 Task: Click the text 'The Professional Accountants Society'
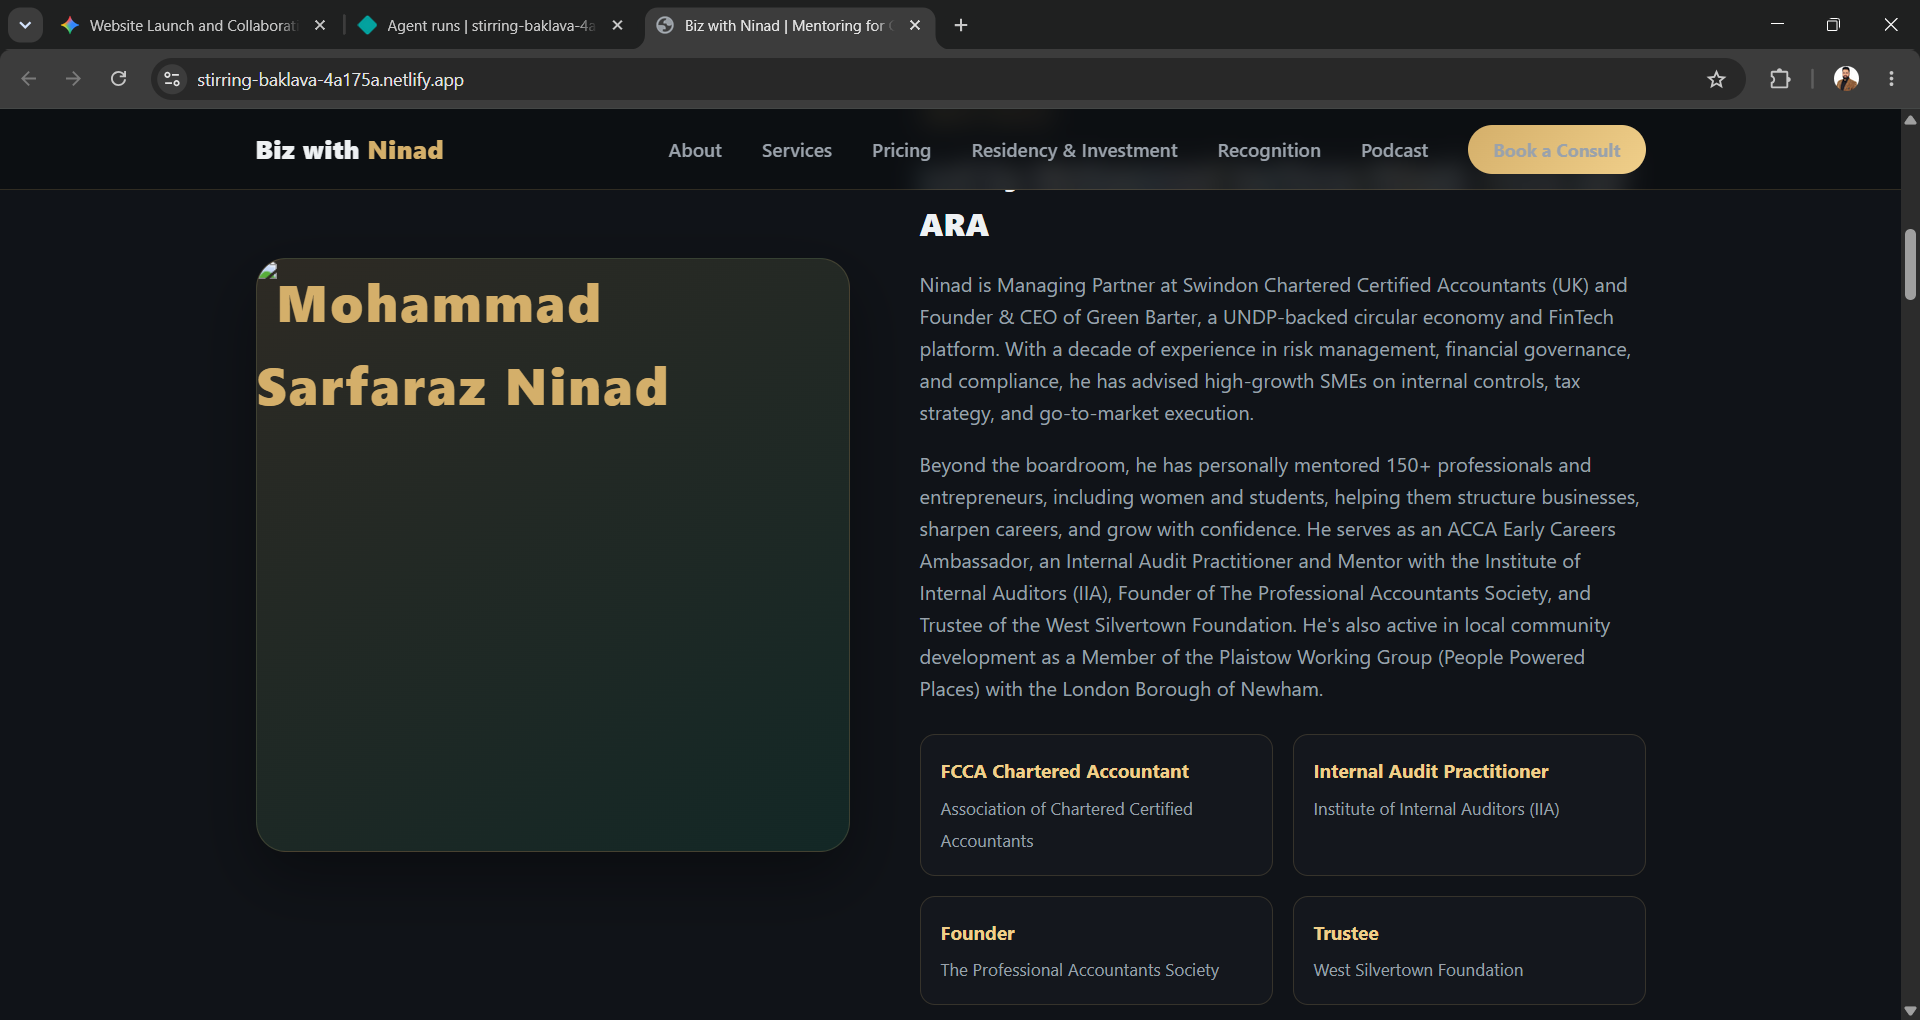(1079, 970)
